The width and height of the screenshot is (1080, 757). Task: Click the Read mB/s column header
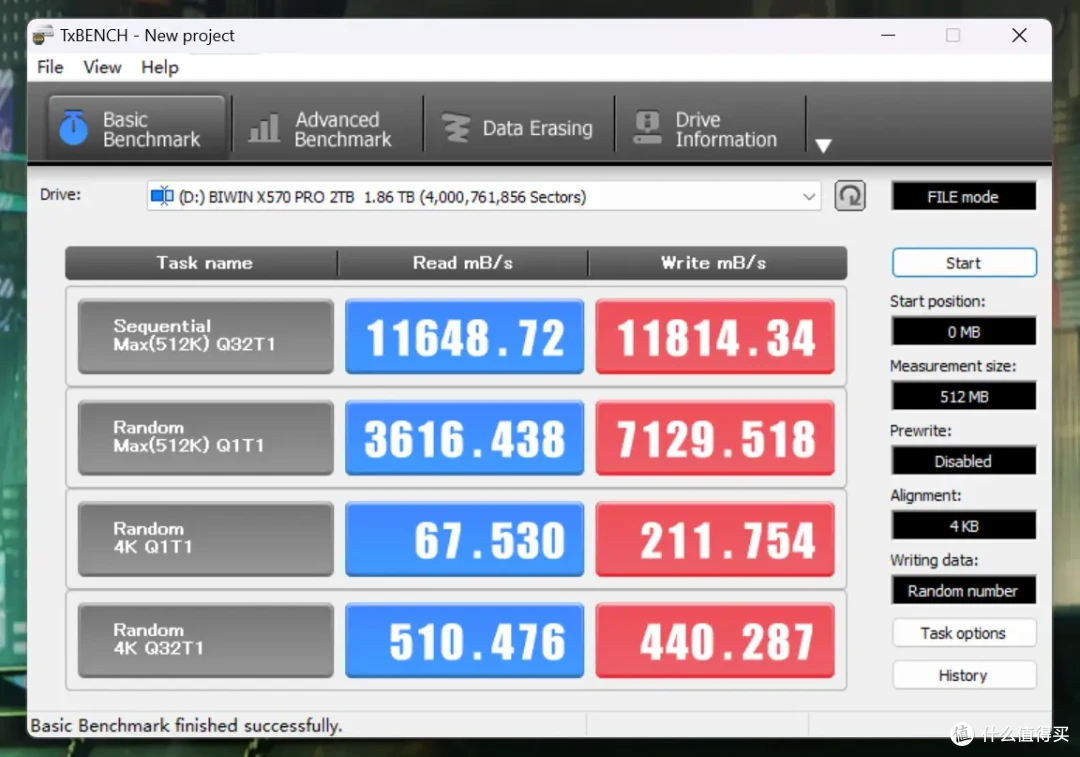point(463,263)
